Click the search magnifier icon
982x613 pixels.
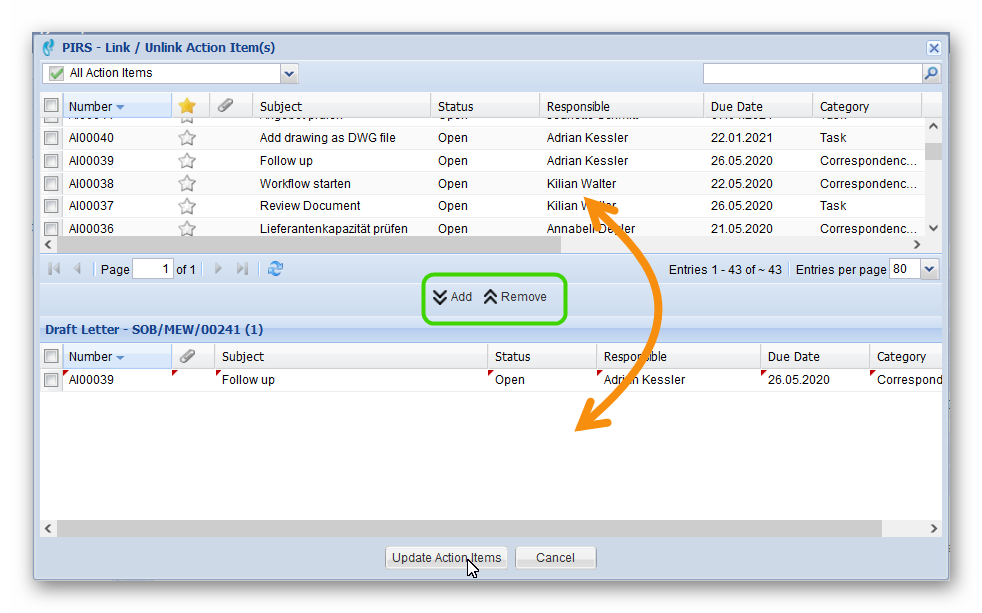[931, 73]
